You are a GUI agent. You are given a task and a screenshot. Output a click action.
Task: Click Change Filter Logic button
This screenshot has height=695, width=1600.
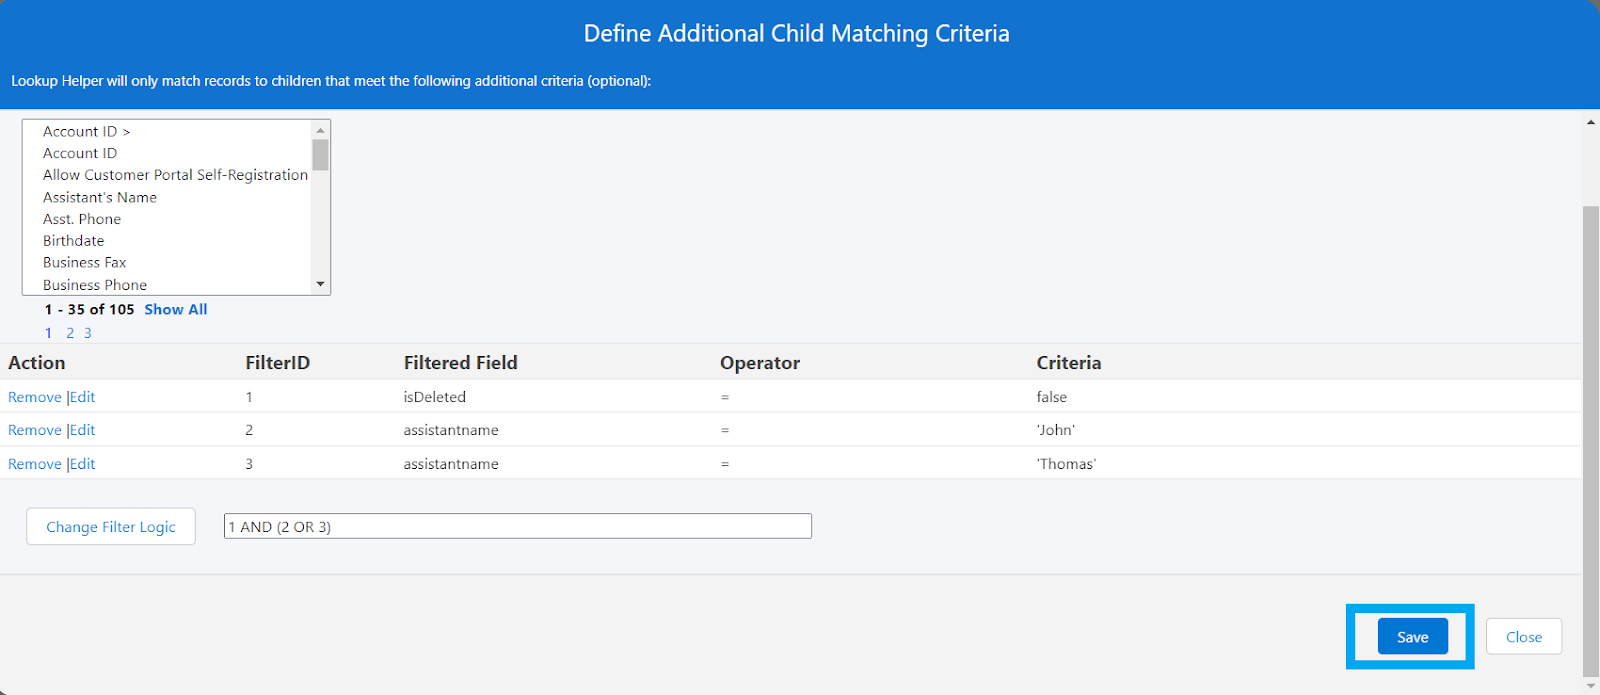tap(111, 527)
